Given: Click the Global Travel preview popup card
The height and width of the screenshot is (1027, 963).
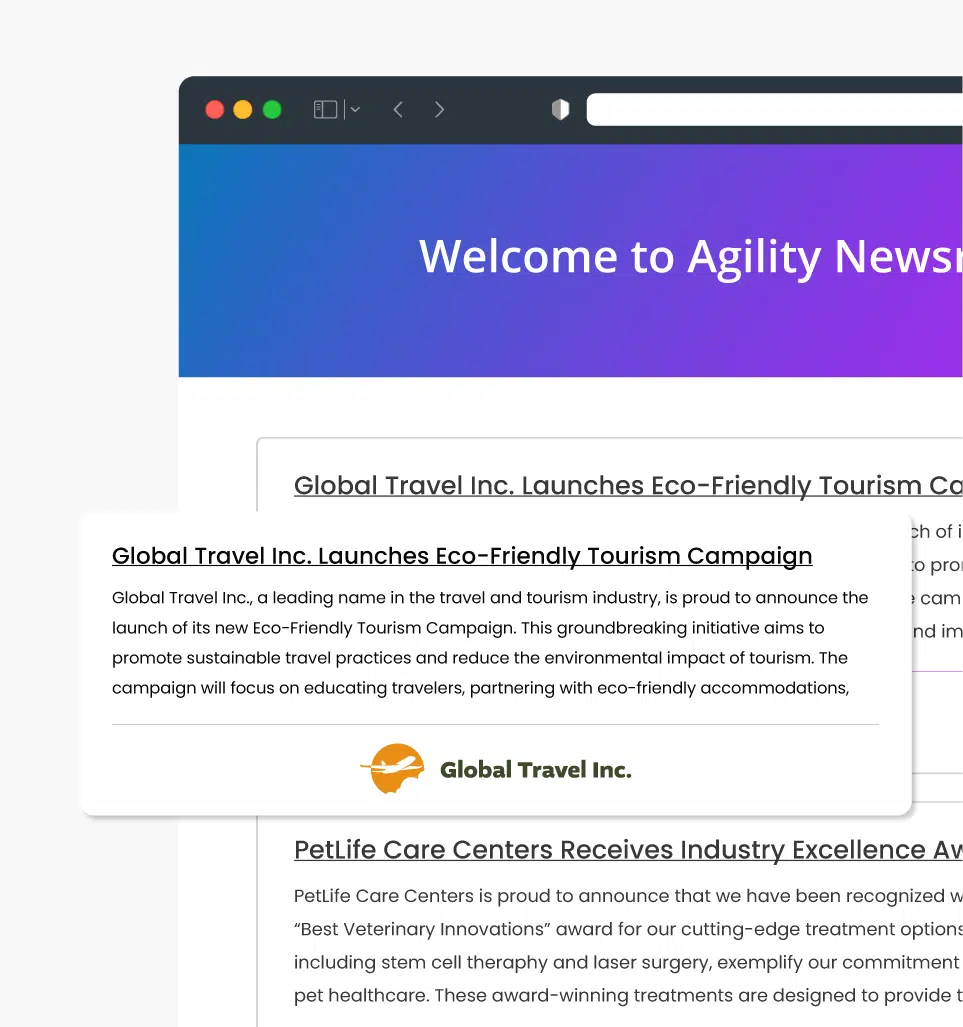Looking at the screenshot, I should pos(495,665).
